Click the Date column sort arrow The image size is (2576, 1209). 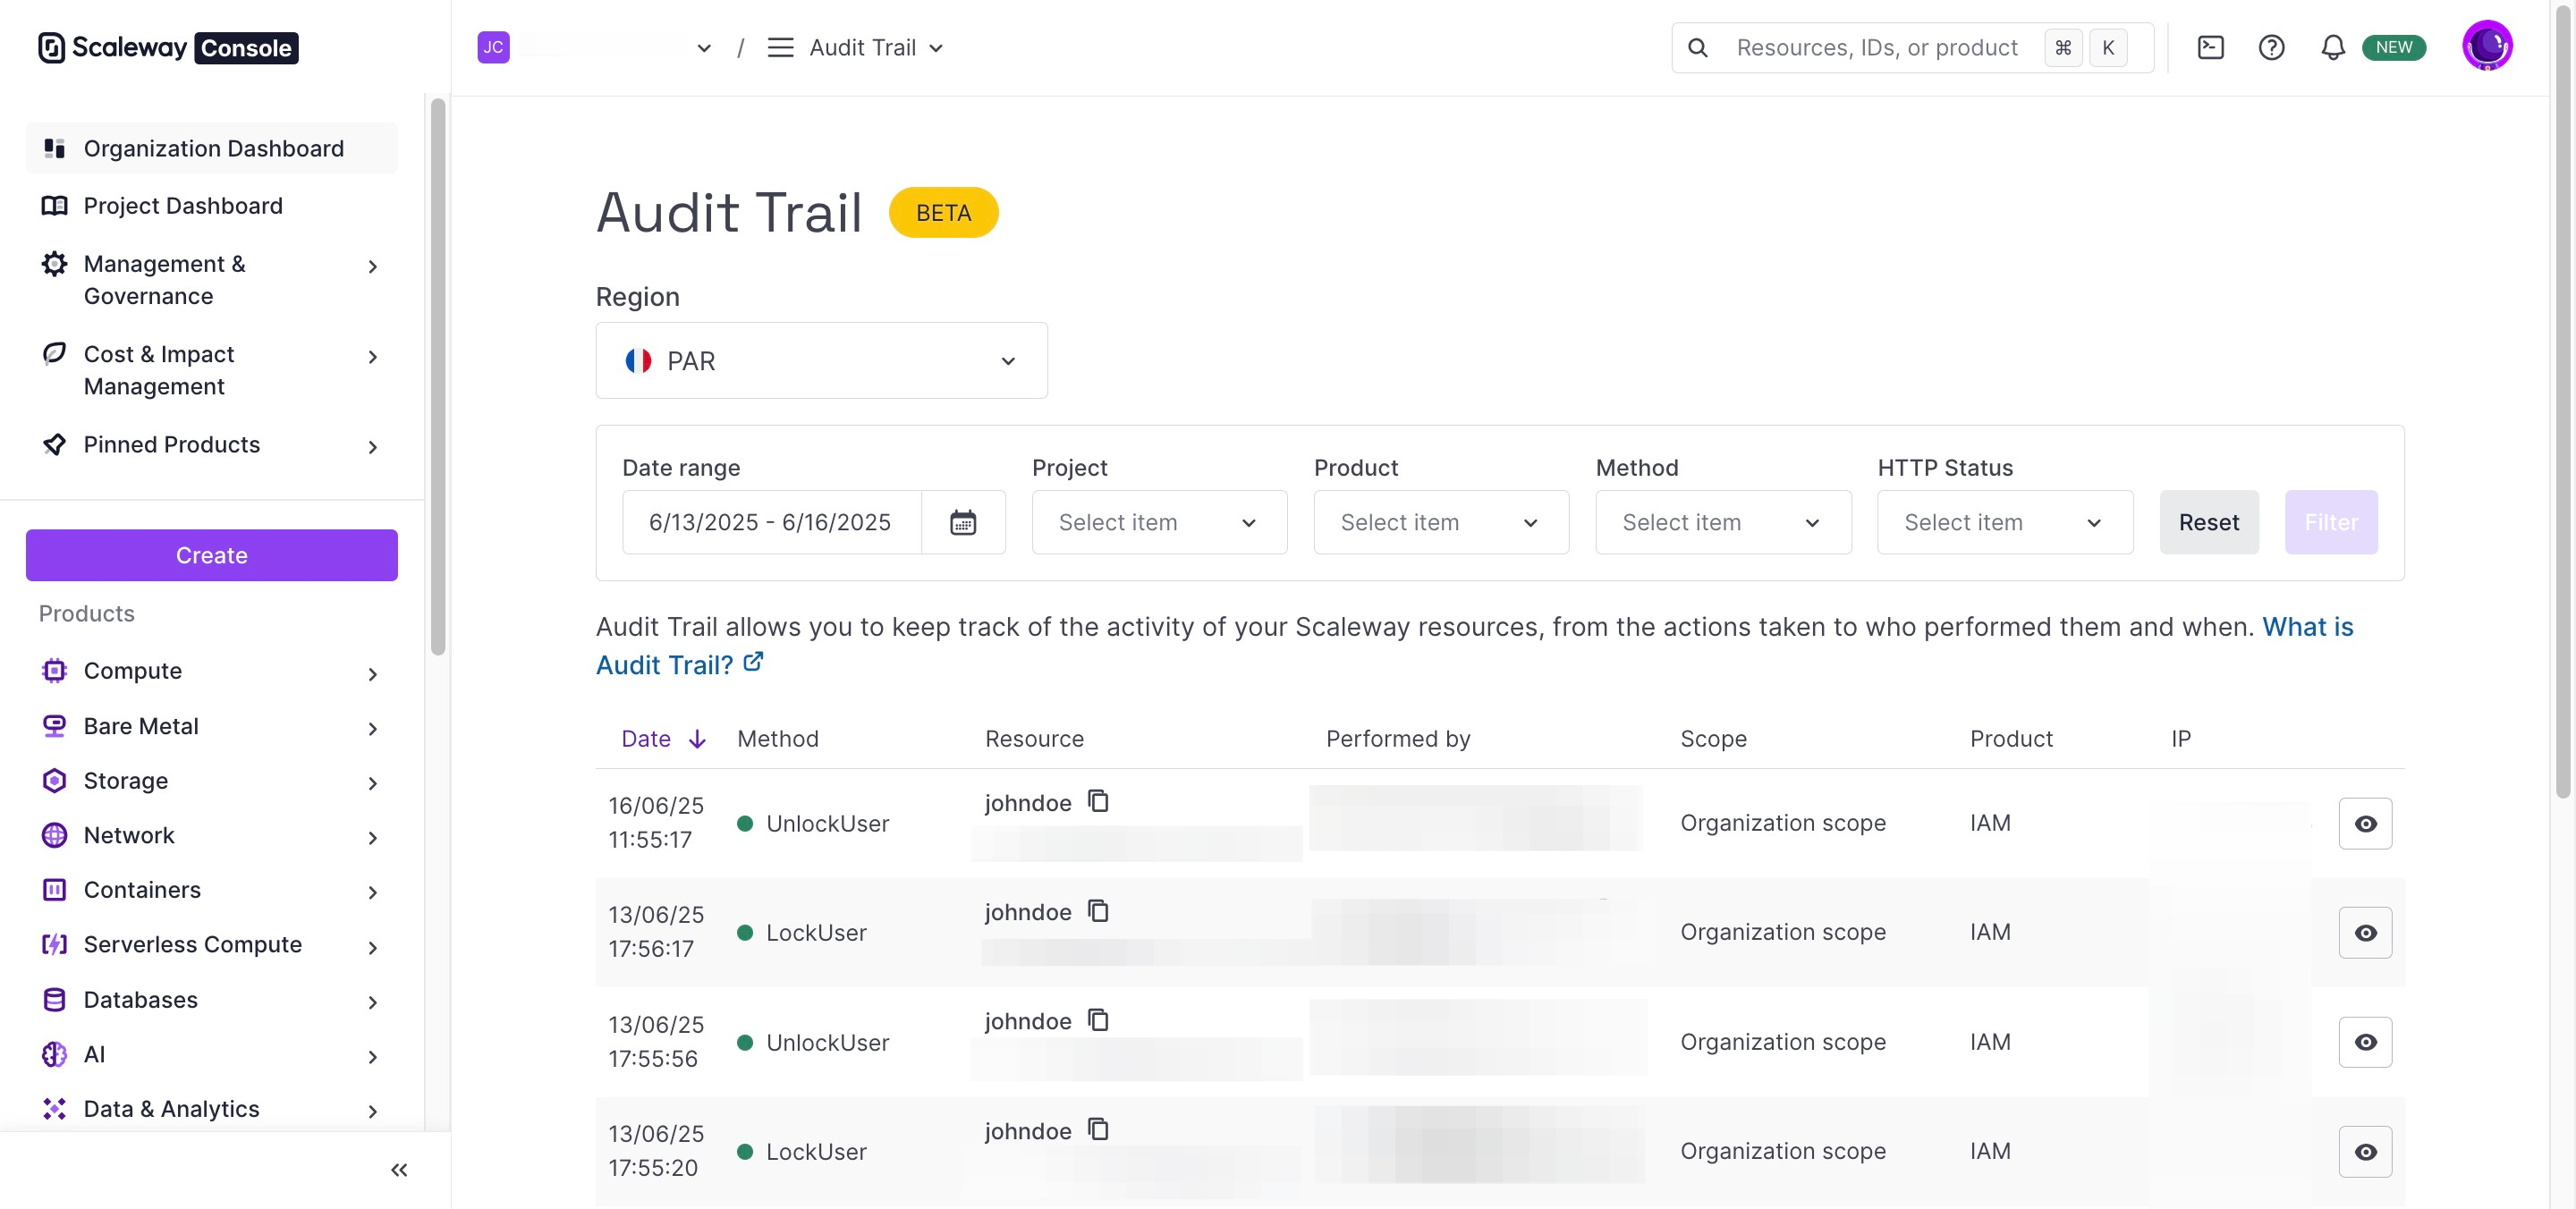[697, 739]
